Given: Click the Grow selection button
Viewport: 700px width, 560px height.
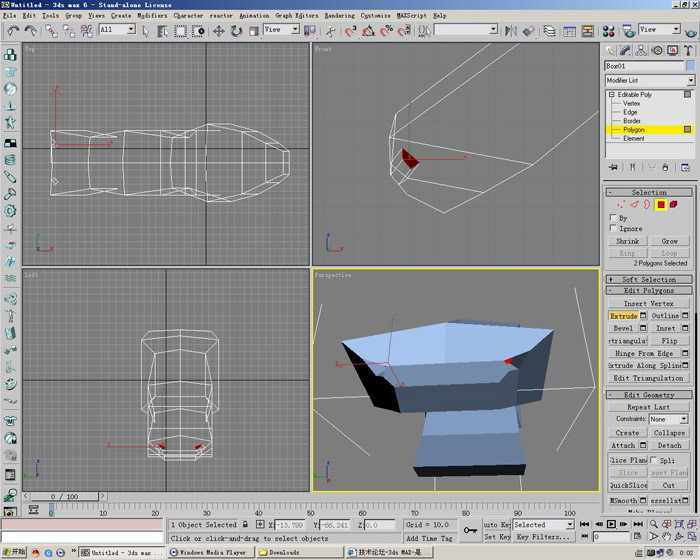Looking at the screenshot, I should tap(669, 241).
